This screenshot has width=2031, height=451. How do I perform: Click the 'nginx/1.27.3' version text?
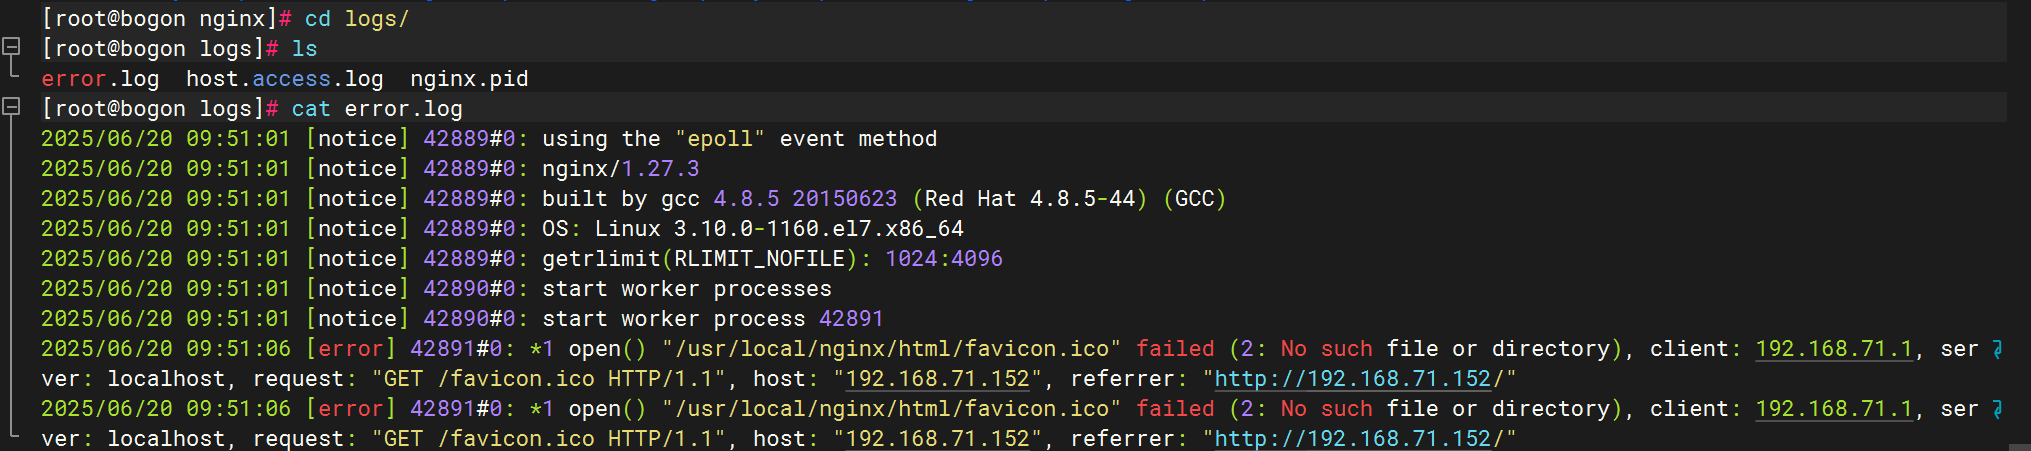621,169
